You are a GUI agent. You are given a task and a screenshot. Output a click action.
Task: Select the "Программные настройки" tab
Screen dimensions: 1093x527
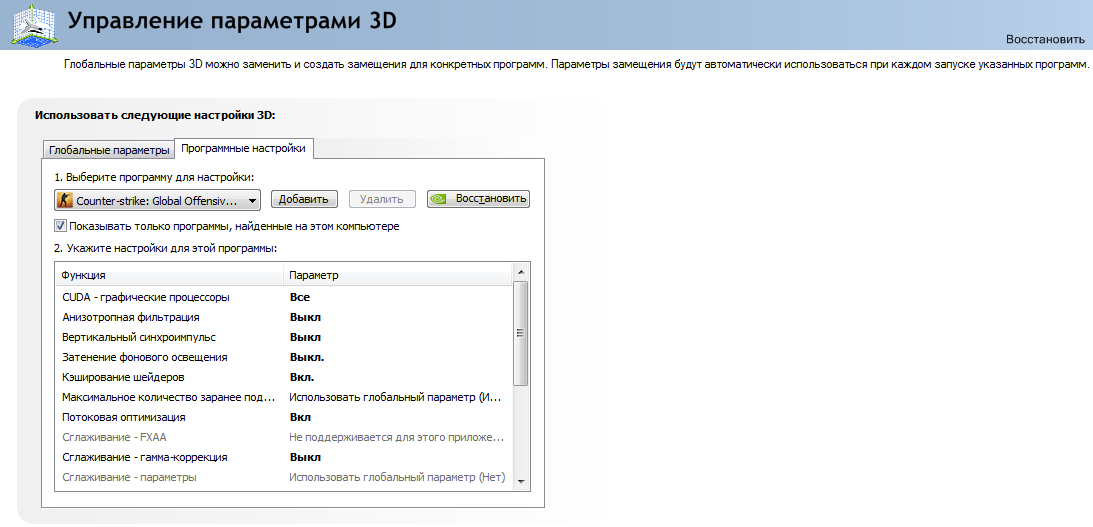click(243, 148)
